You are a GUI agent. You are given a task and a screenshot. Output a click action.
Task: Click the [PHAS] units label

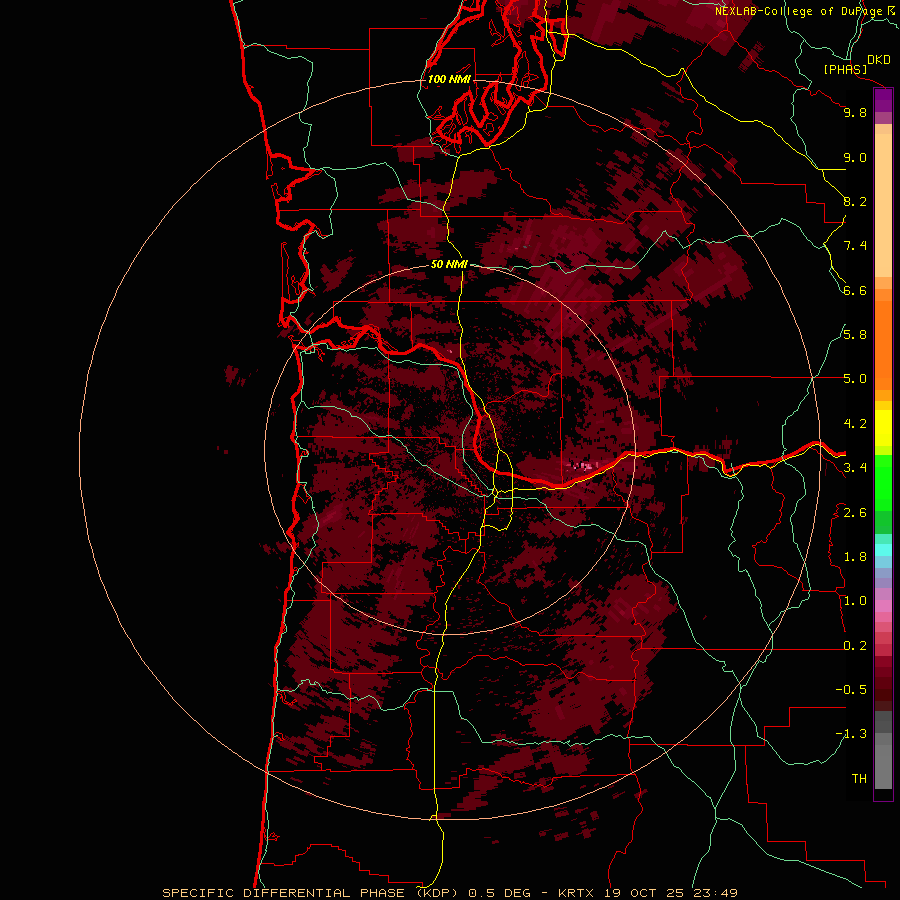[845, 69]
